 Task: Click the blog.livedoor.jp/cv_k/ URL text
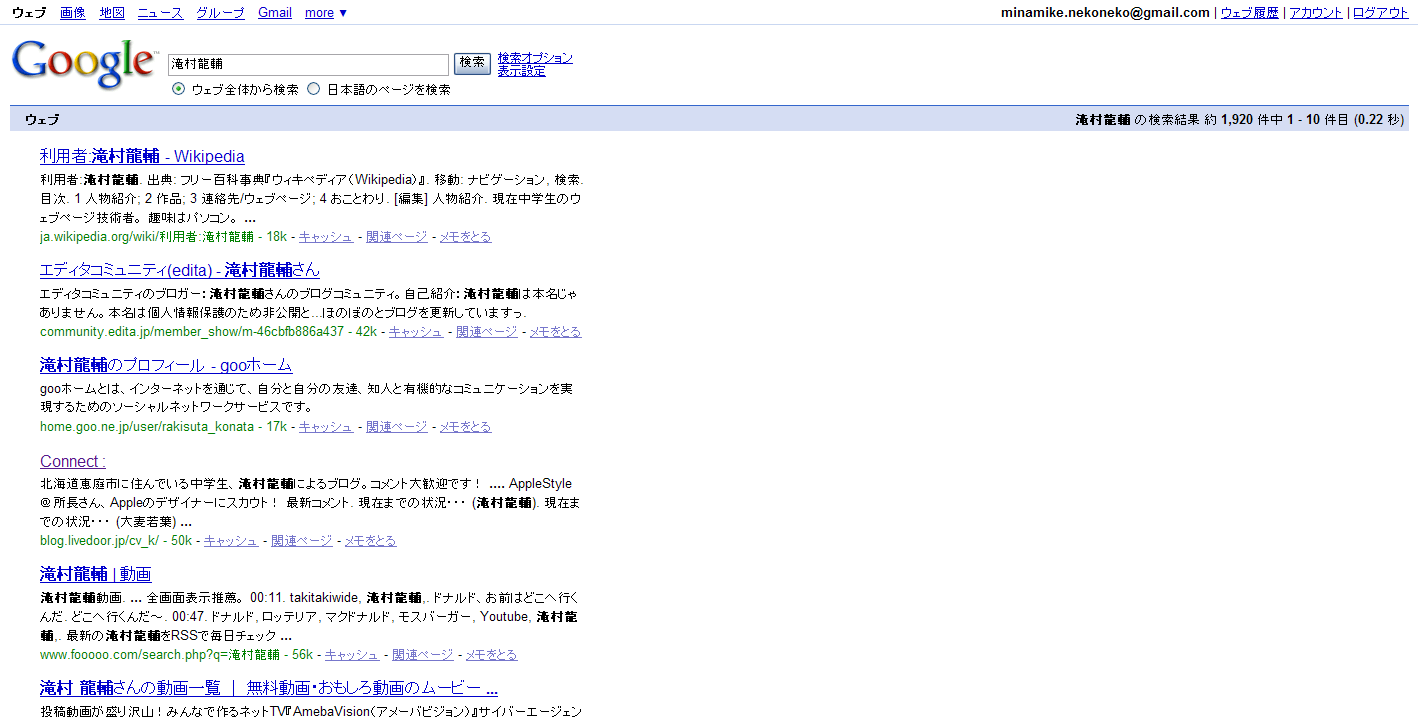point(99,541)
